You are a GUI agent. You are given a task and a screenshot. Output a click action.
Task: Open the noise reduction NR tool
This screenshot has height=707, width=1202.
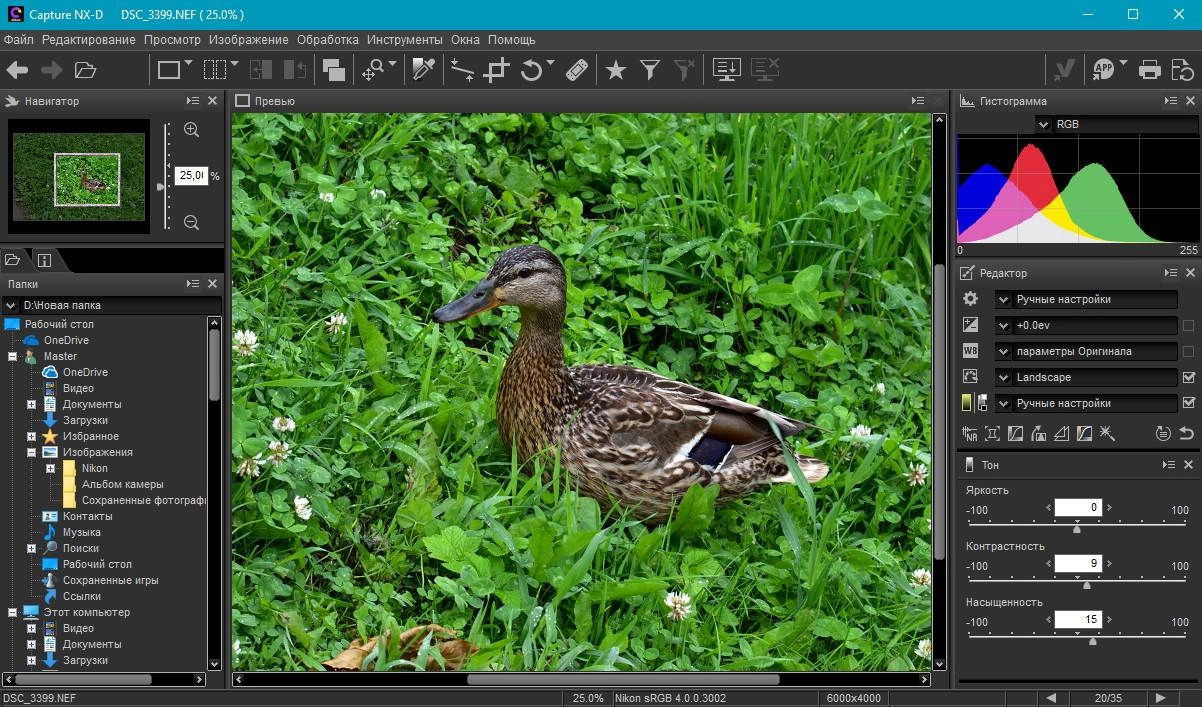(x=970, y=434)
